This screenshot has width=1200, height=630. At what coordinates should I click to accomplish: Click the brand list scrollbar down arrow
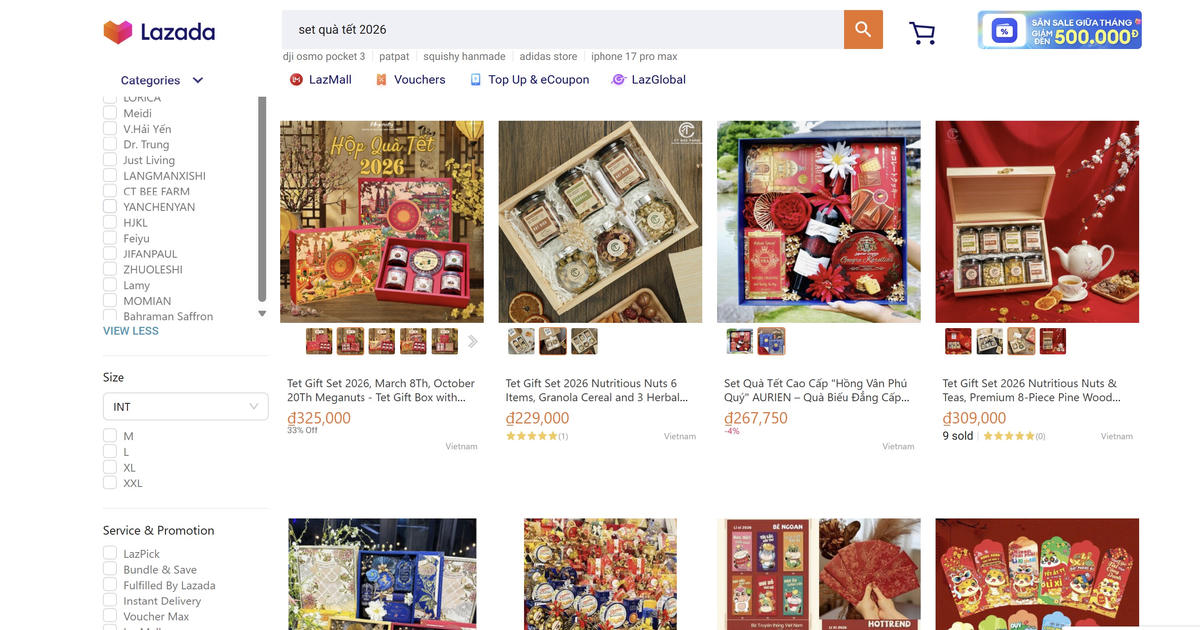[262, 314]
